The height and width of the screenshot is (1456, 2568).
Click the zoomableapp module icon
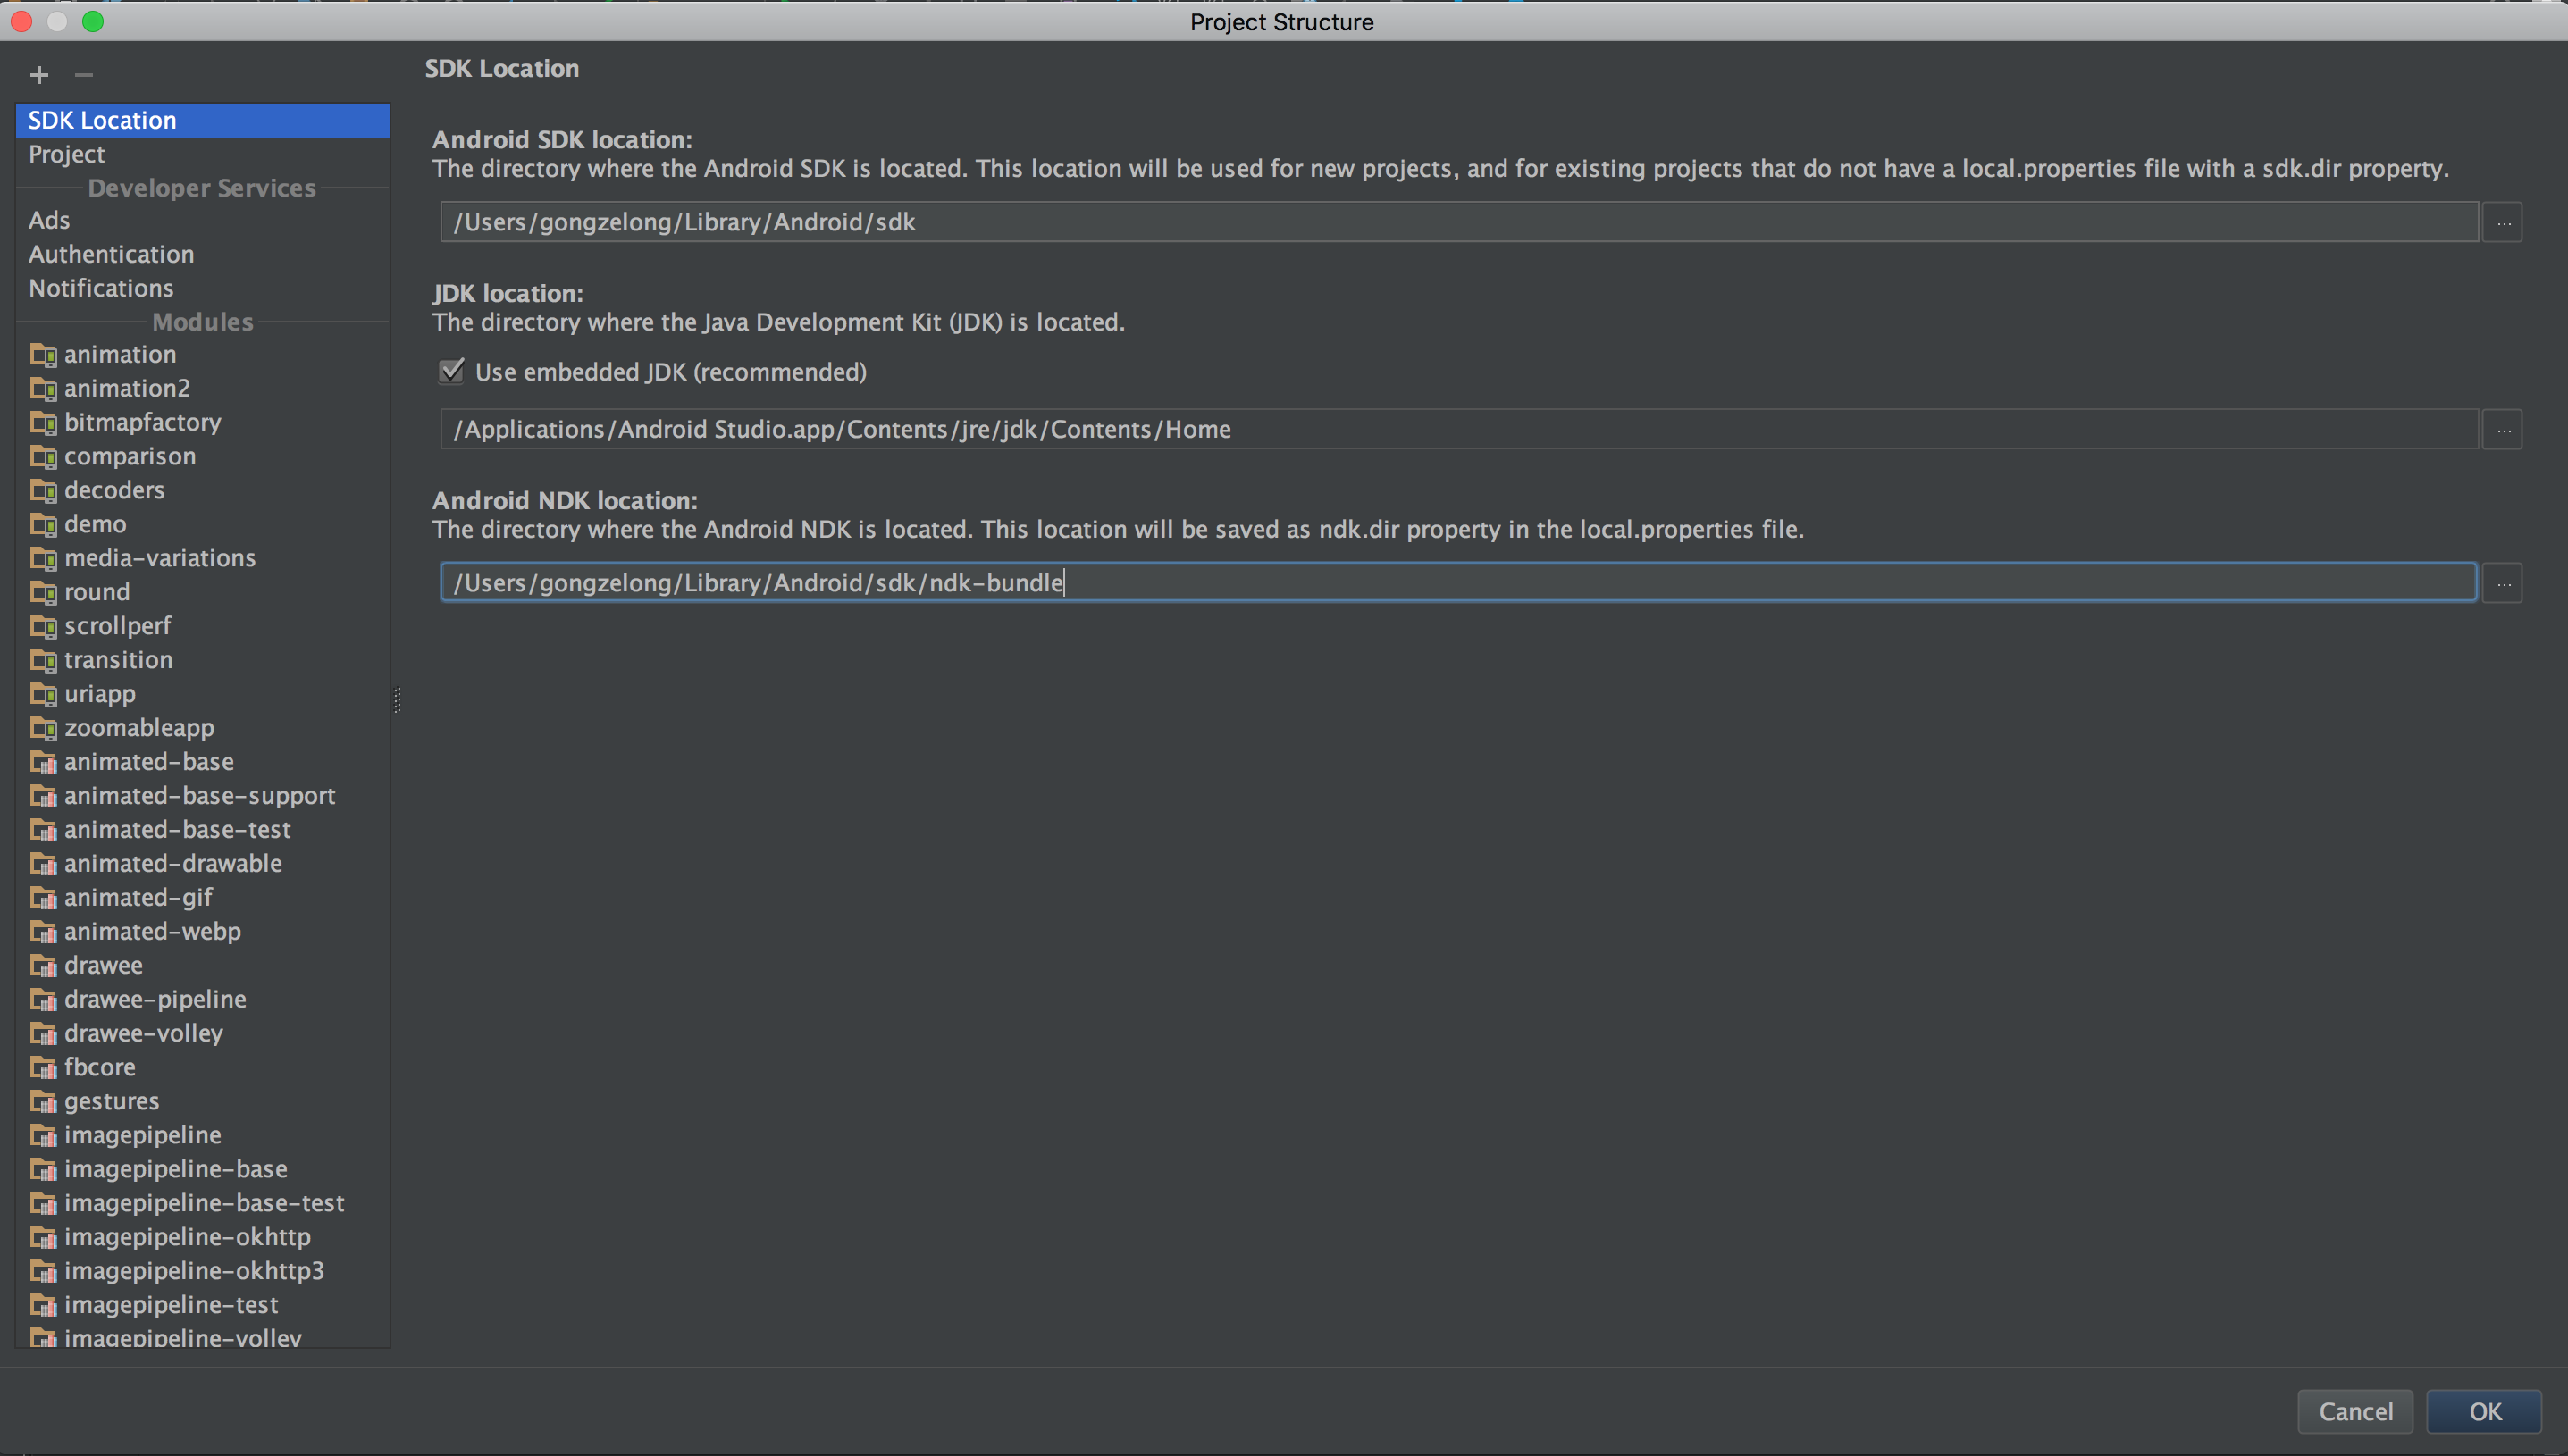[43, 728]
